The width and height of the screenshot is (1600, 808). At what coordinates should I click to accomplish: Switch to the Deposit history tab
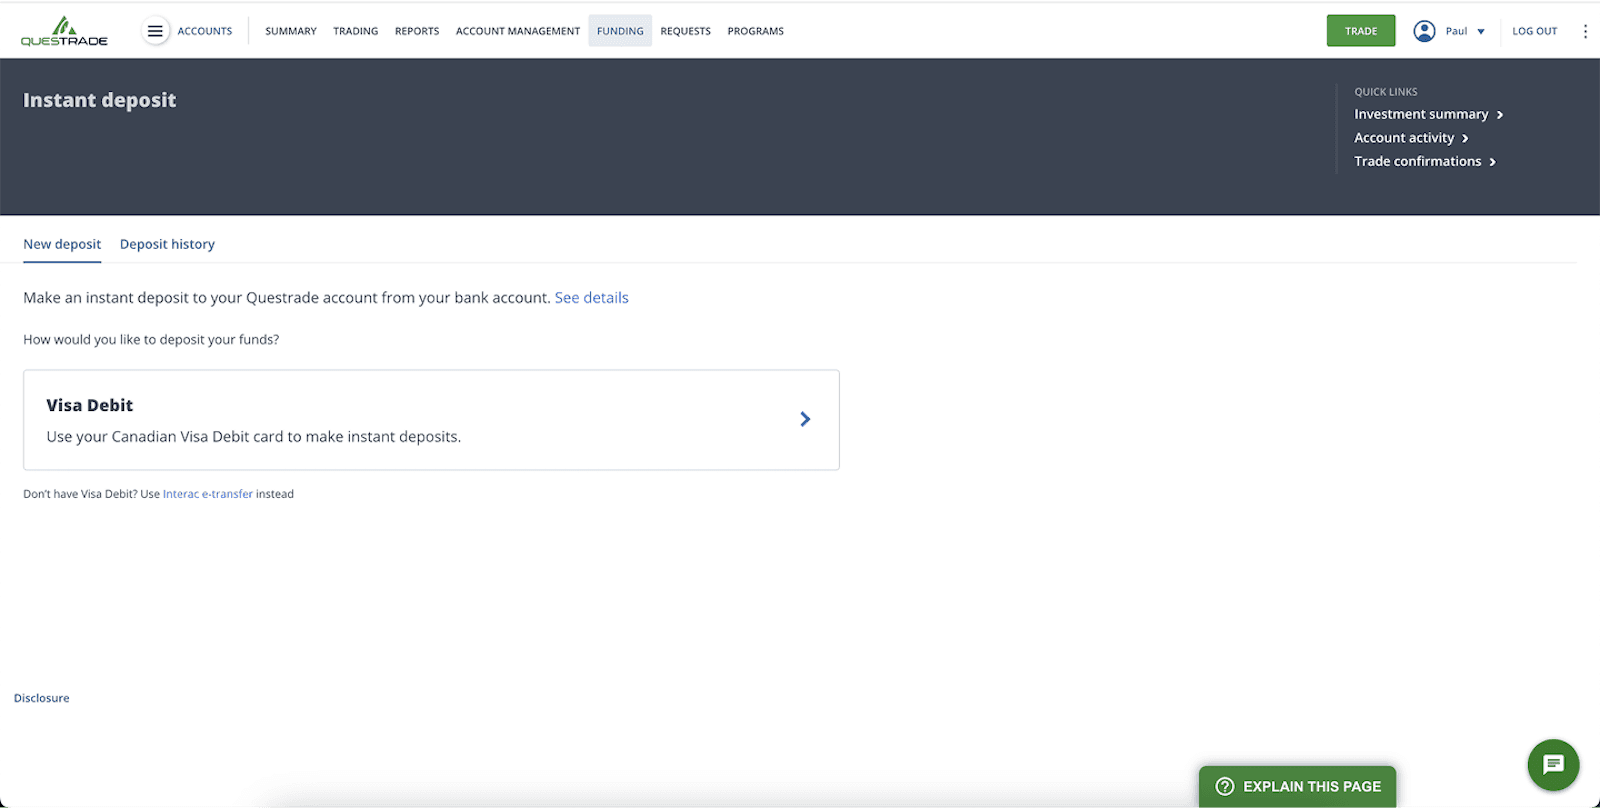(x=167, y=244)
